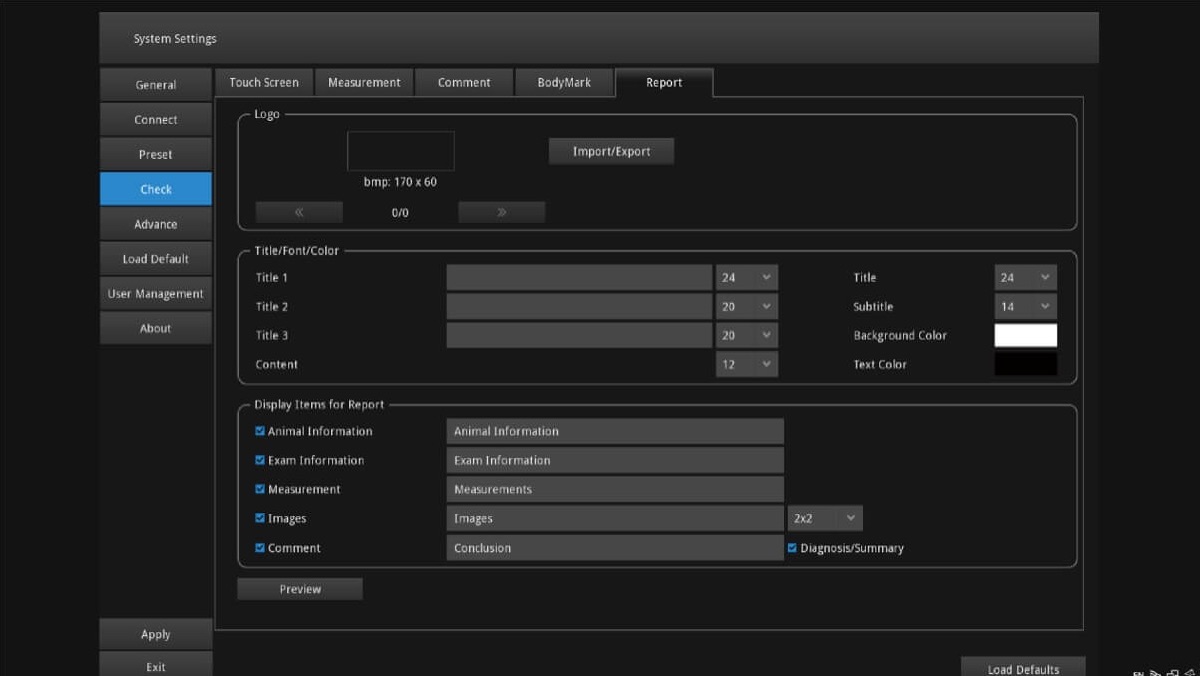
Task: Toggle the Images display checkbox
Action: 261,519
